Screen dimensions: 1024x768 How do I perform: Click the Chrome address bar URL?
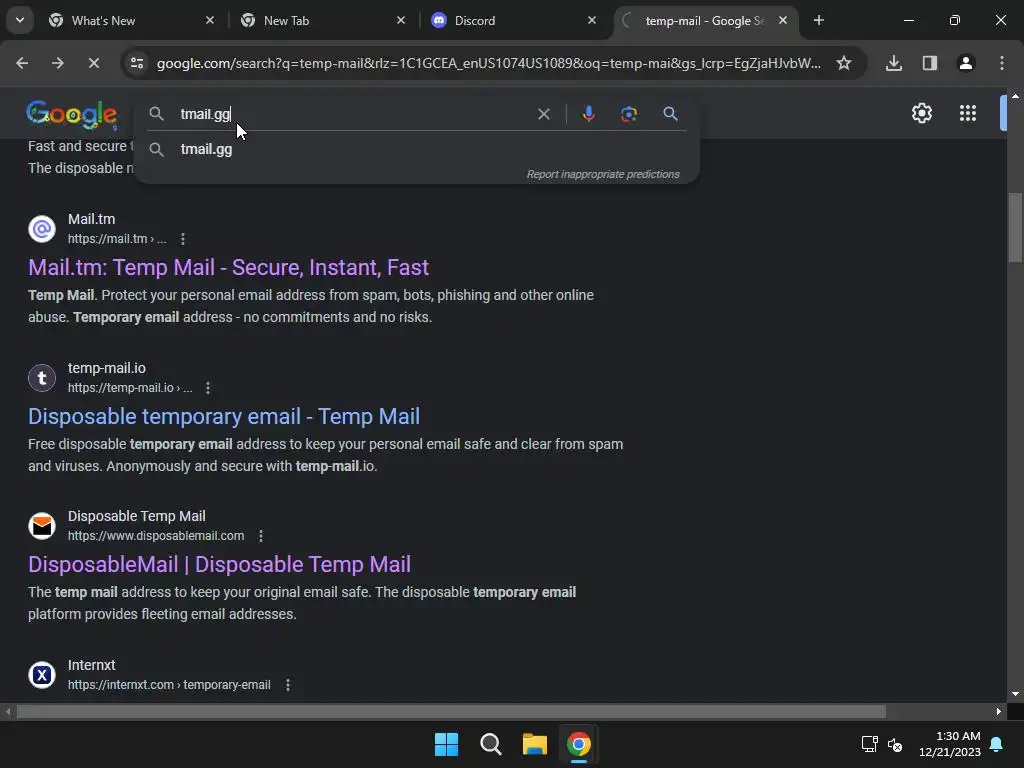pos(488,63)
